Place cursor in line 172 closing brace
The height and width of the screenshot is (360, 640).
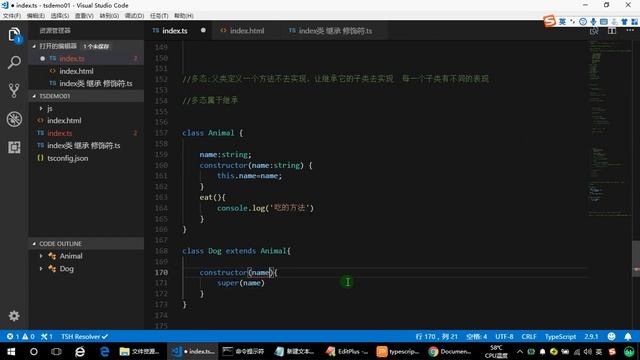[202, 293]
